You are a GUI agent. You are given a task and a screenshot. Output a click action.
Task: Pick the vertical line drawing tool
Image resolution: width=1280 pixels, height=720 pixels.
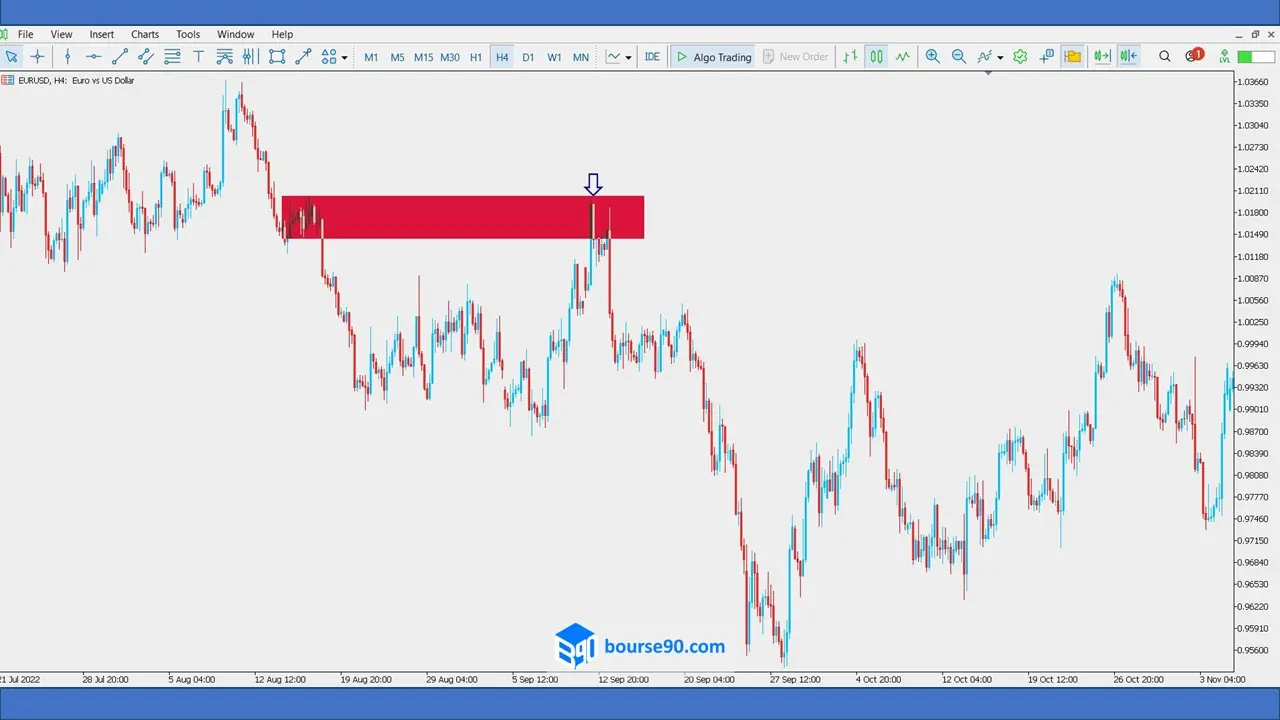point(68,57)
